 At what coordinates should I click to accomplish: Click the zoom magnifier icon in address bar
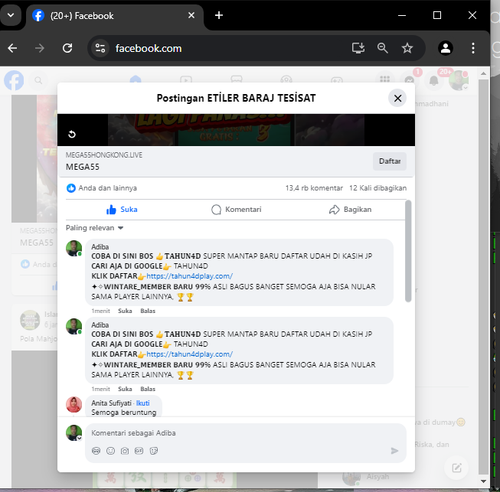click(x=382, y=48)
